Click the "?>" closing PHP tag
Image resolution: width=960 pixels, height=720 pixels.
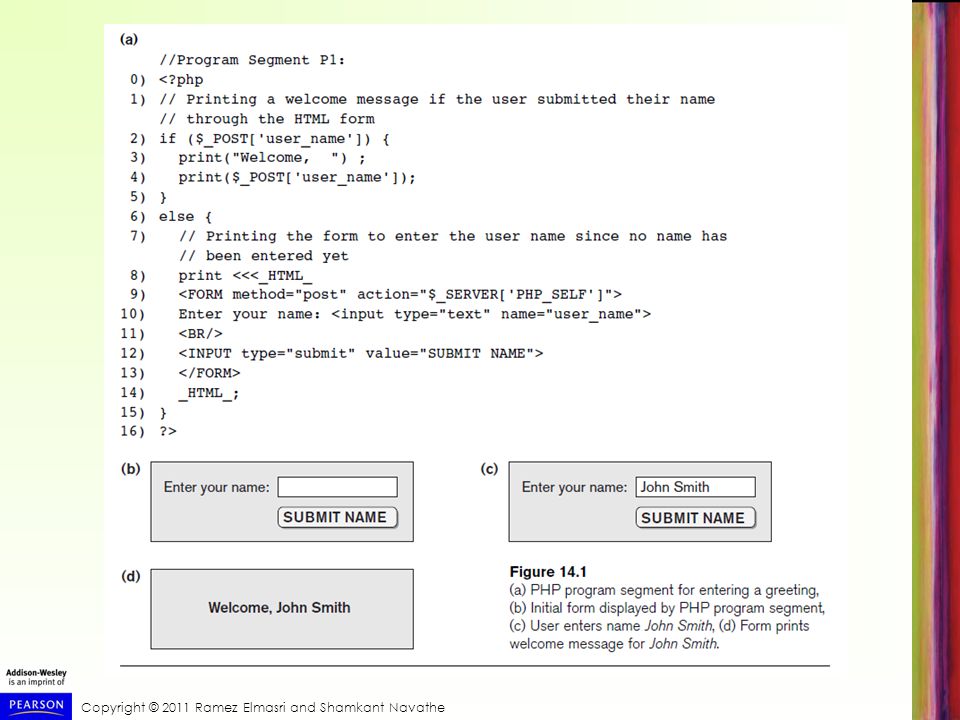click(x=168, y=431)
